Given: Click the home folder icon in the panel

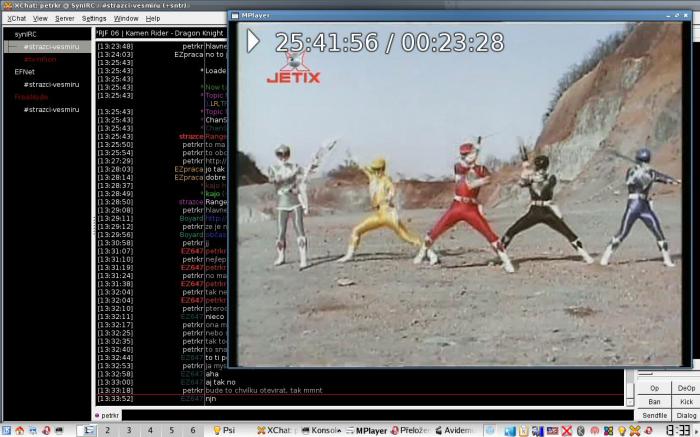Looking at the screenshot, I should point(19,430).
